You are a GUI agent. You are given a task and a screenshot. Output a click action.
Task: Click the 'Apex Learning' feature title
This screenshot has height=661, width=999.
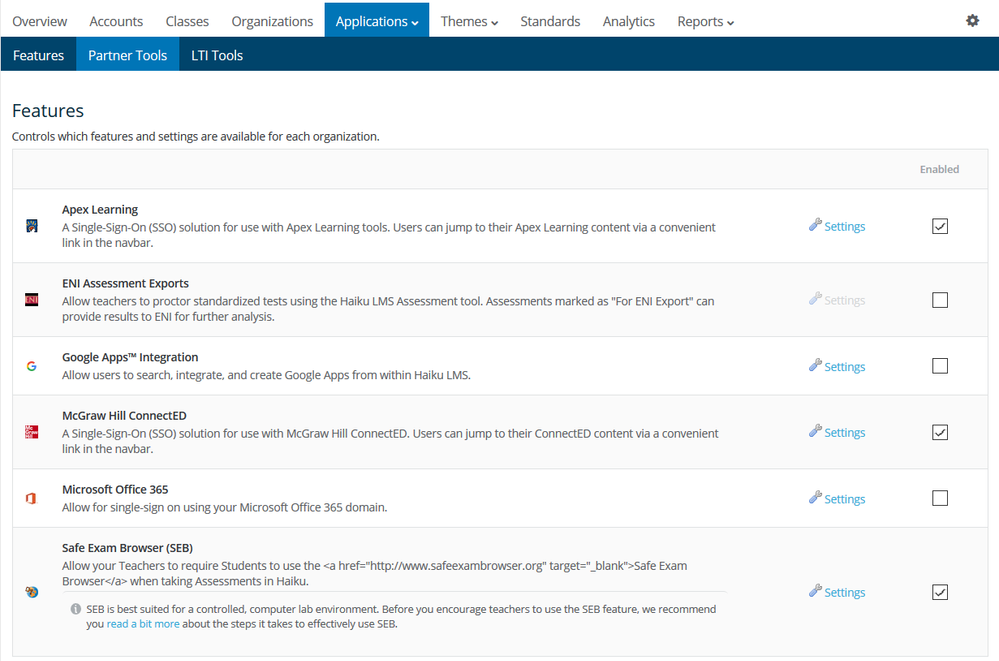tap(100, 210)
